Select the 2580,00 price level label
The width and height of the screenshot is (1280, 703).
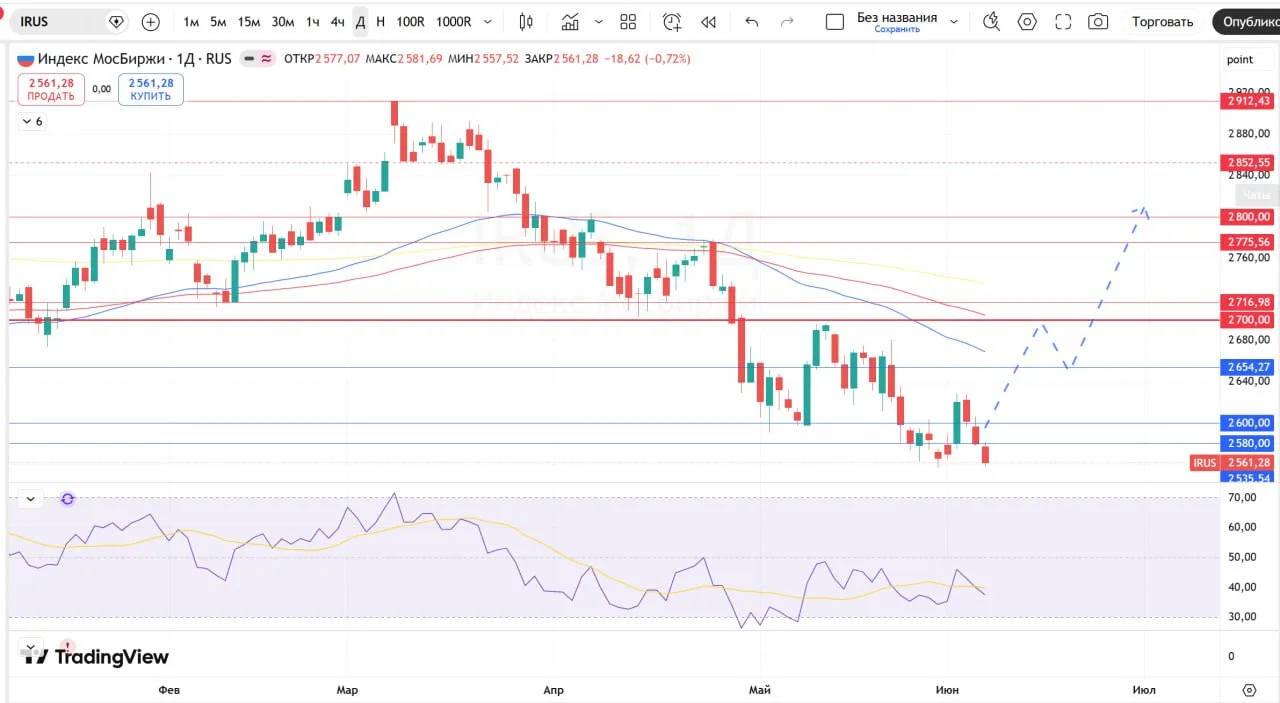(x=1248, y=443)
